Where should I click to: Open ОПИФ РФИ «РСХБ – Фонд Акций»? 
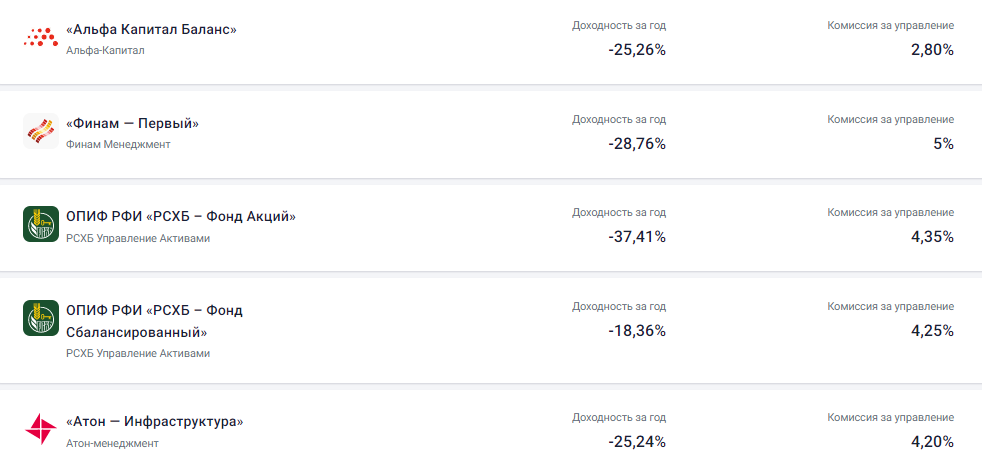(181, 216)
